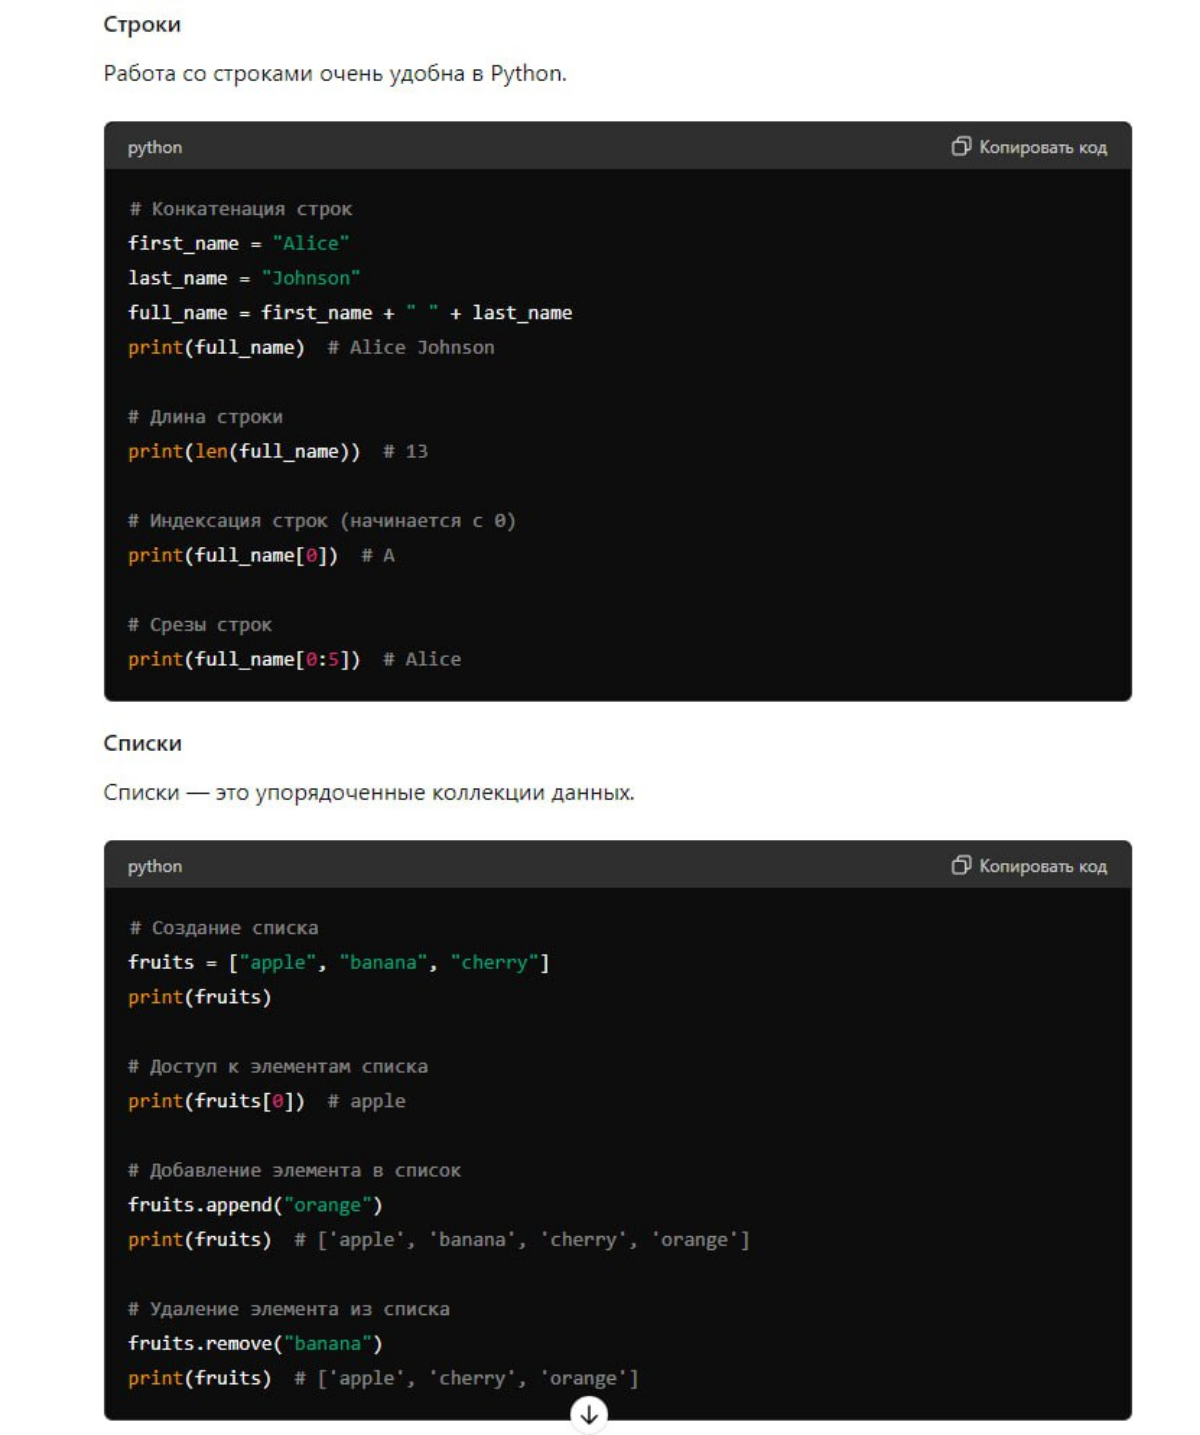Click the 'Копировать код' label above the Alice Johnson code
The image size is (1200, 1435).
coord(1043,147)
